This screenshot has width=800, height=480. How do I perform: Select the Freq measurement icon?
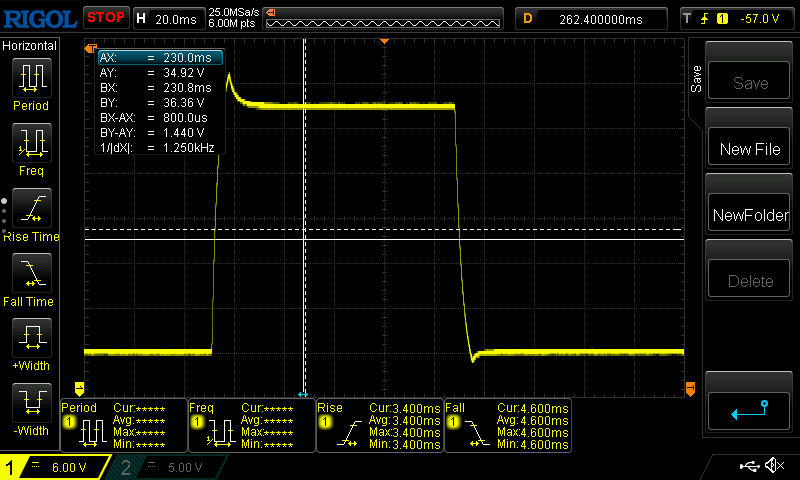point(30,148)
